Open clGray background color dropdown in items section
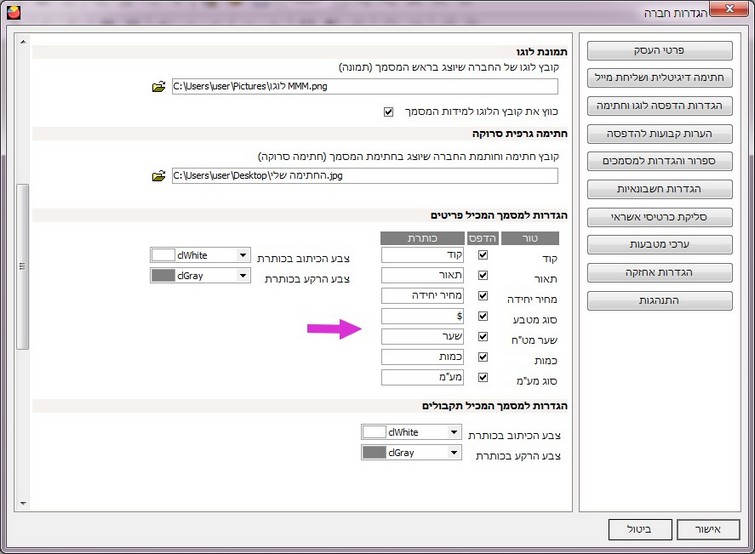 (243, 275)
